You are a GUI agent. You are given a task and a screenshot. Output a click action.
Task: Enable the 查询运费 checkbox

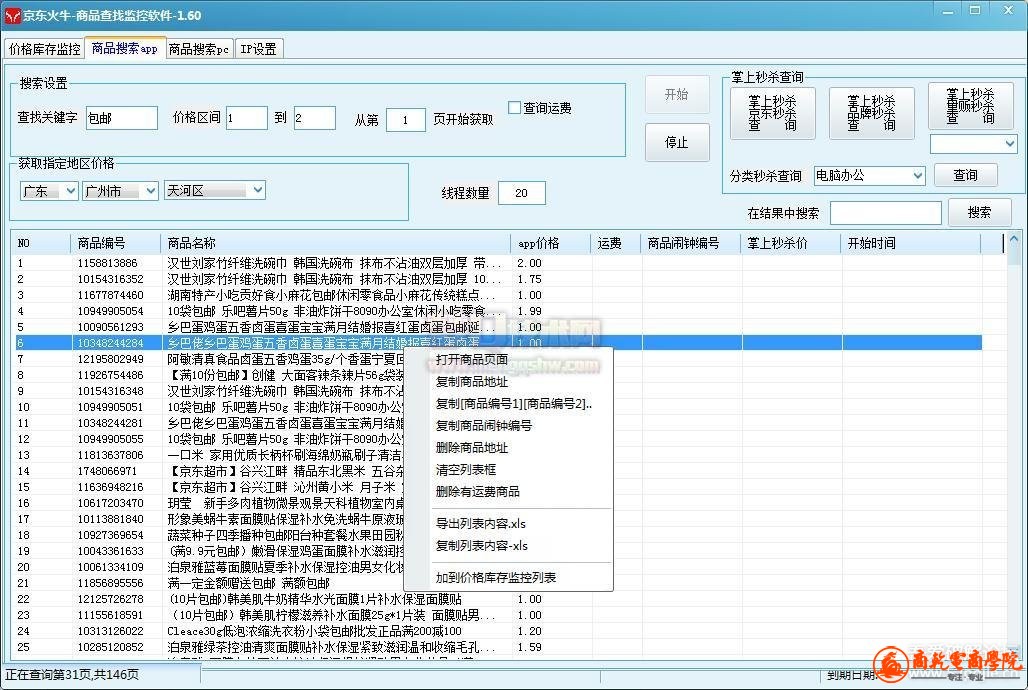pyautogui.click(x=515, y=108)
